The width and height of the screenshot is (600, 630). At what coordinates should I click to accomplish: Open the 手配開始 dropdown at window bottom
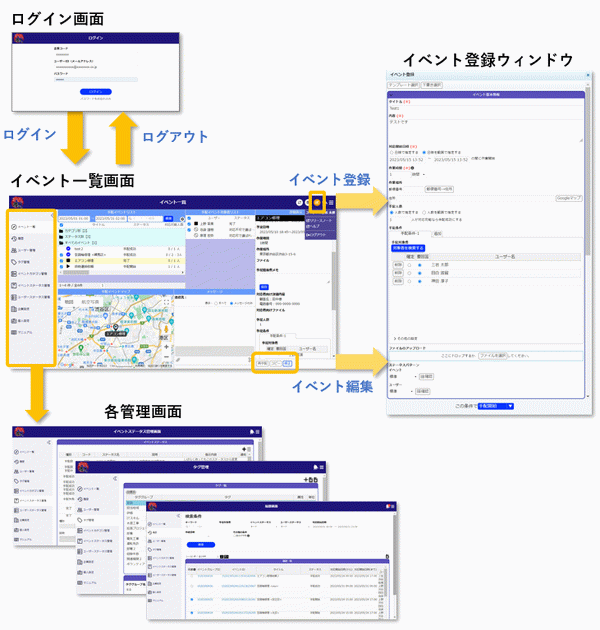click(496, 406)
